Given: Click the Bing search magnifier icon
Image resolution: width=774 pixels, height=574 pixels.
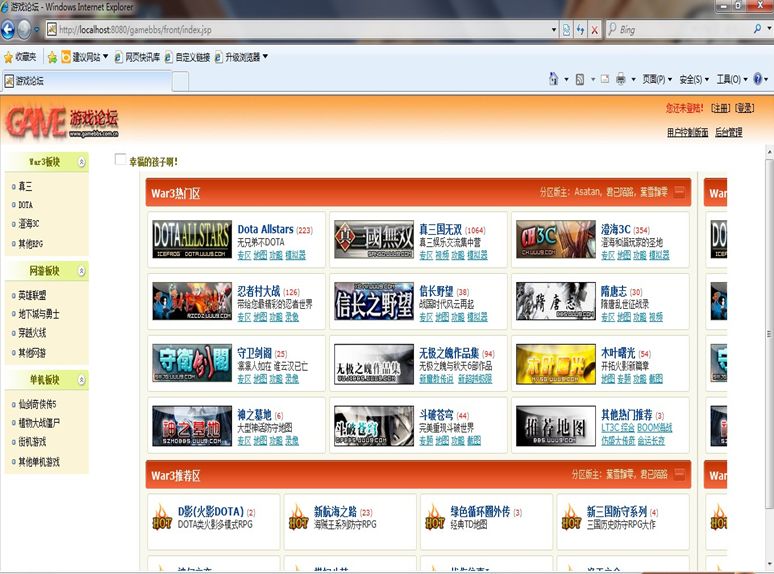Looking at the screenshot, I should pos(758,29).
